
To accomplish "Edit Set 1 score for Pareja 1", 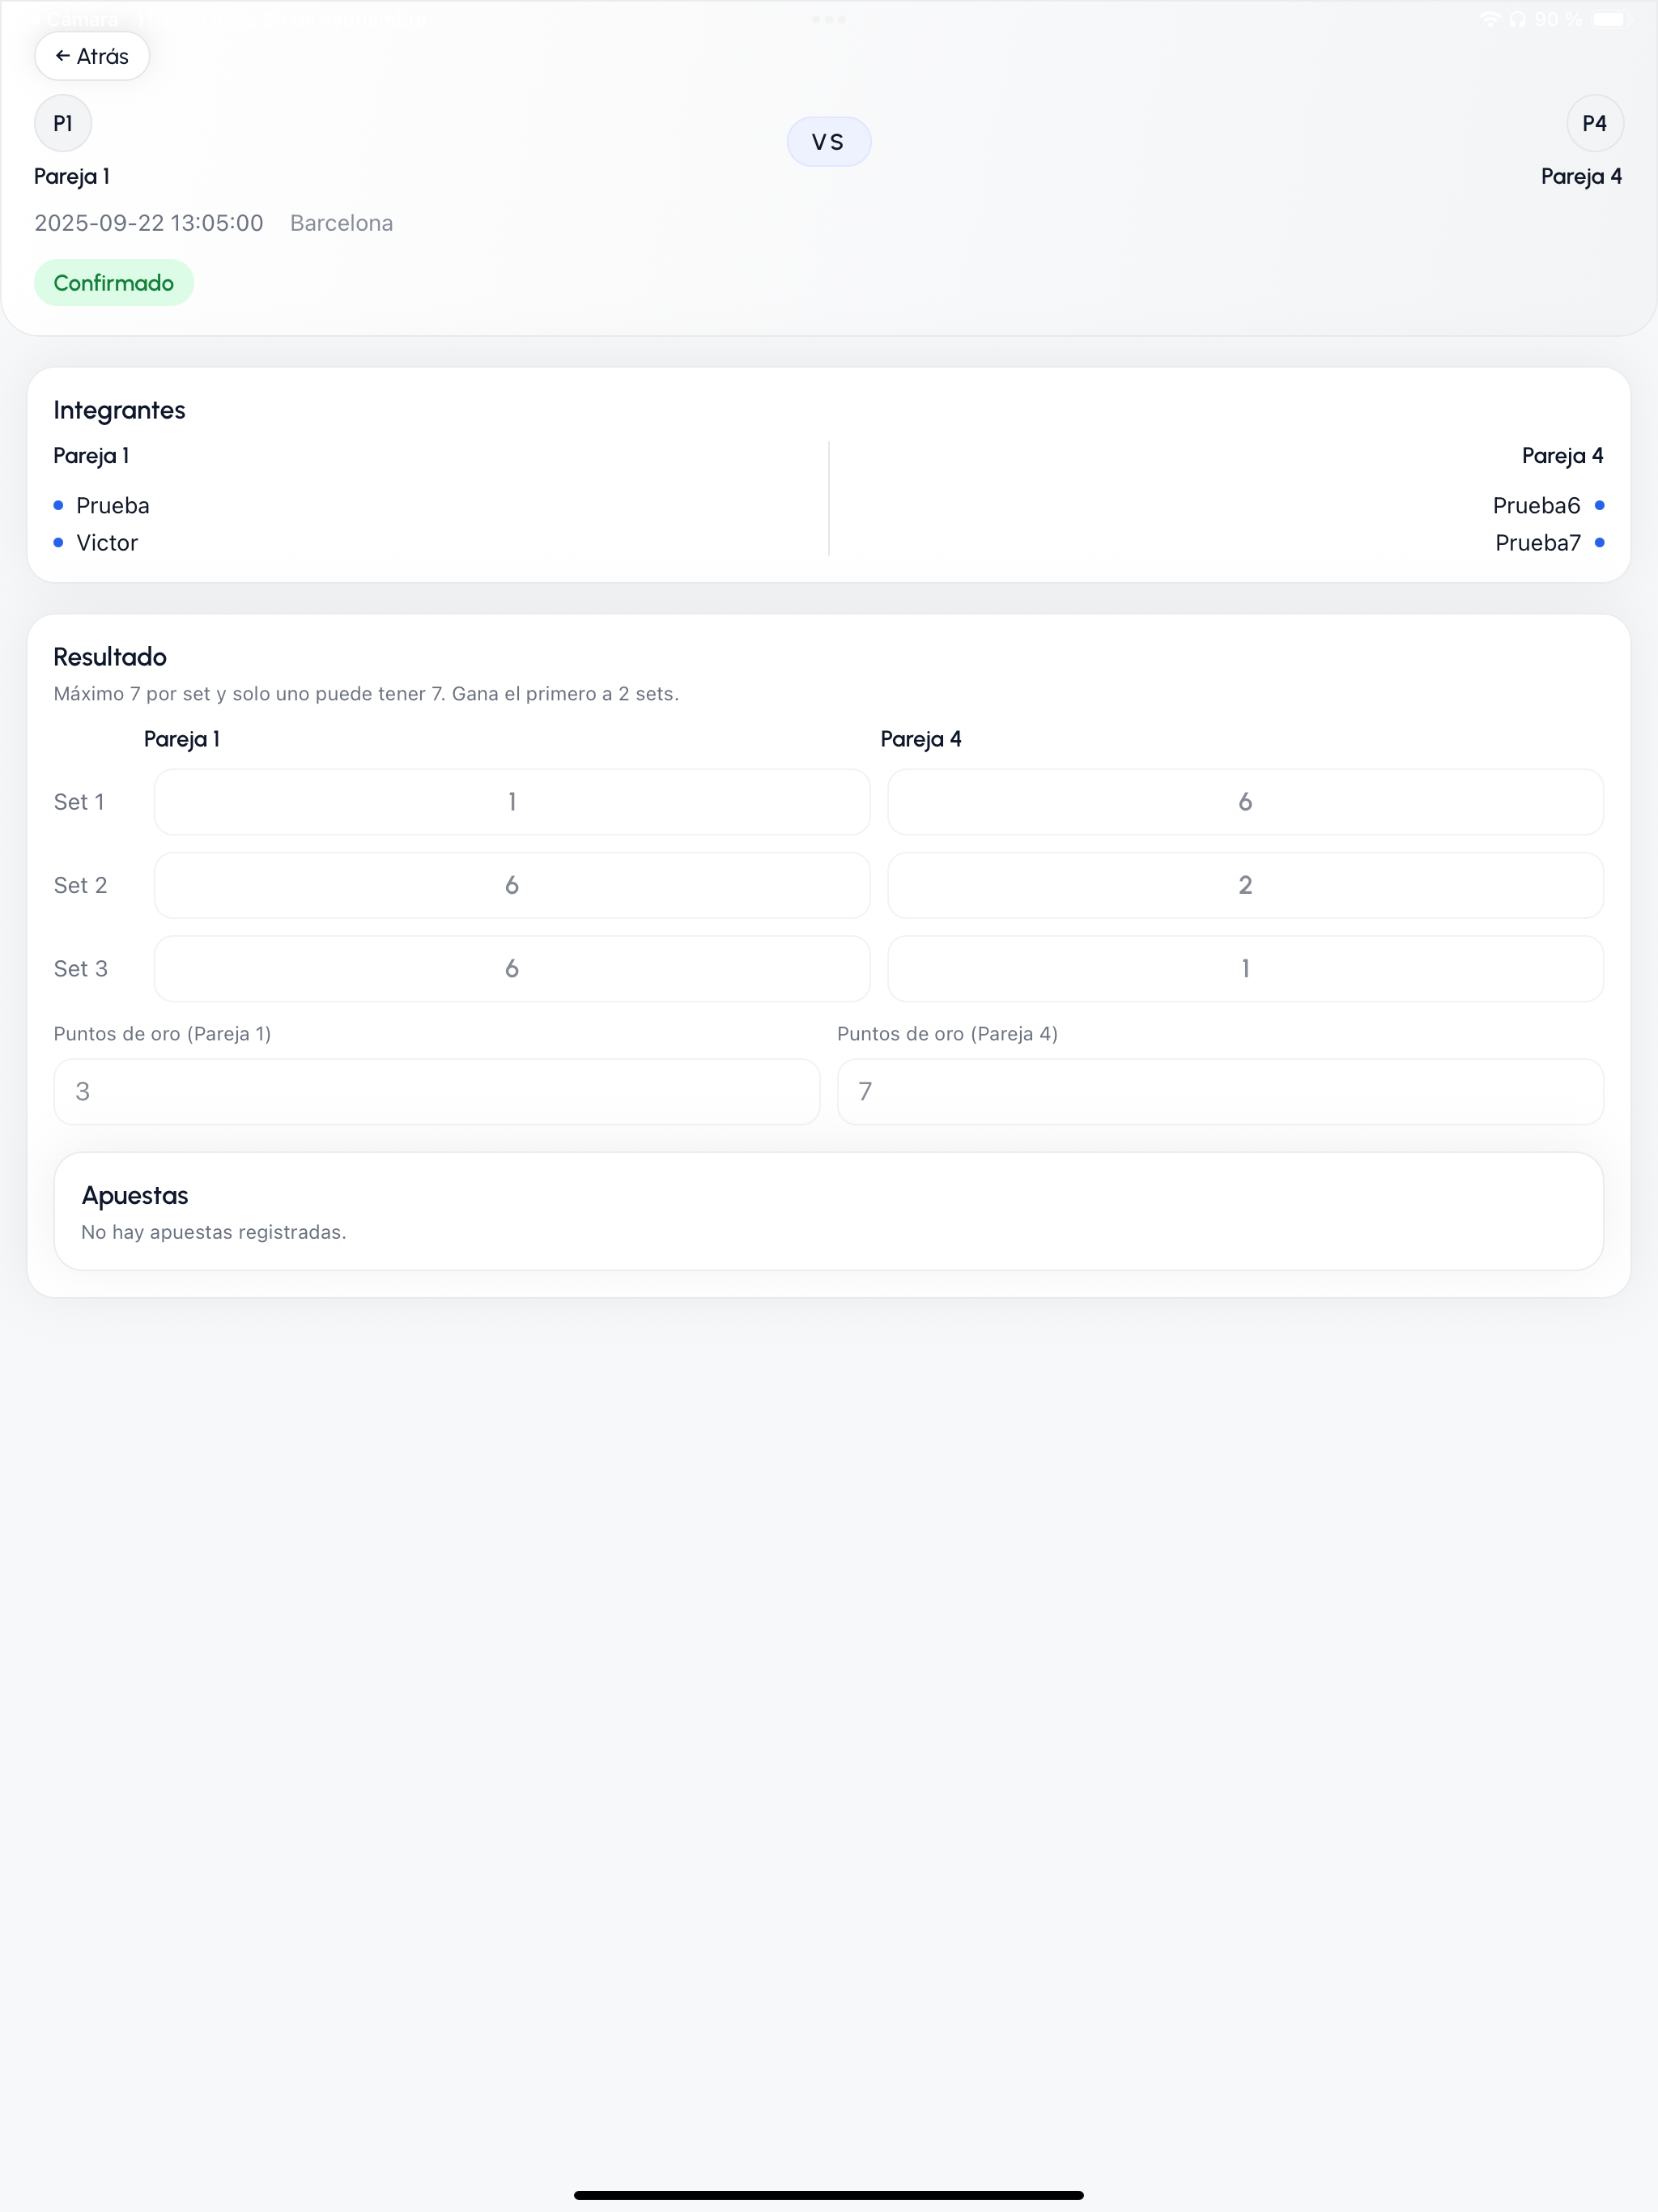I will pyautogui.click(x=512, y=802).
